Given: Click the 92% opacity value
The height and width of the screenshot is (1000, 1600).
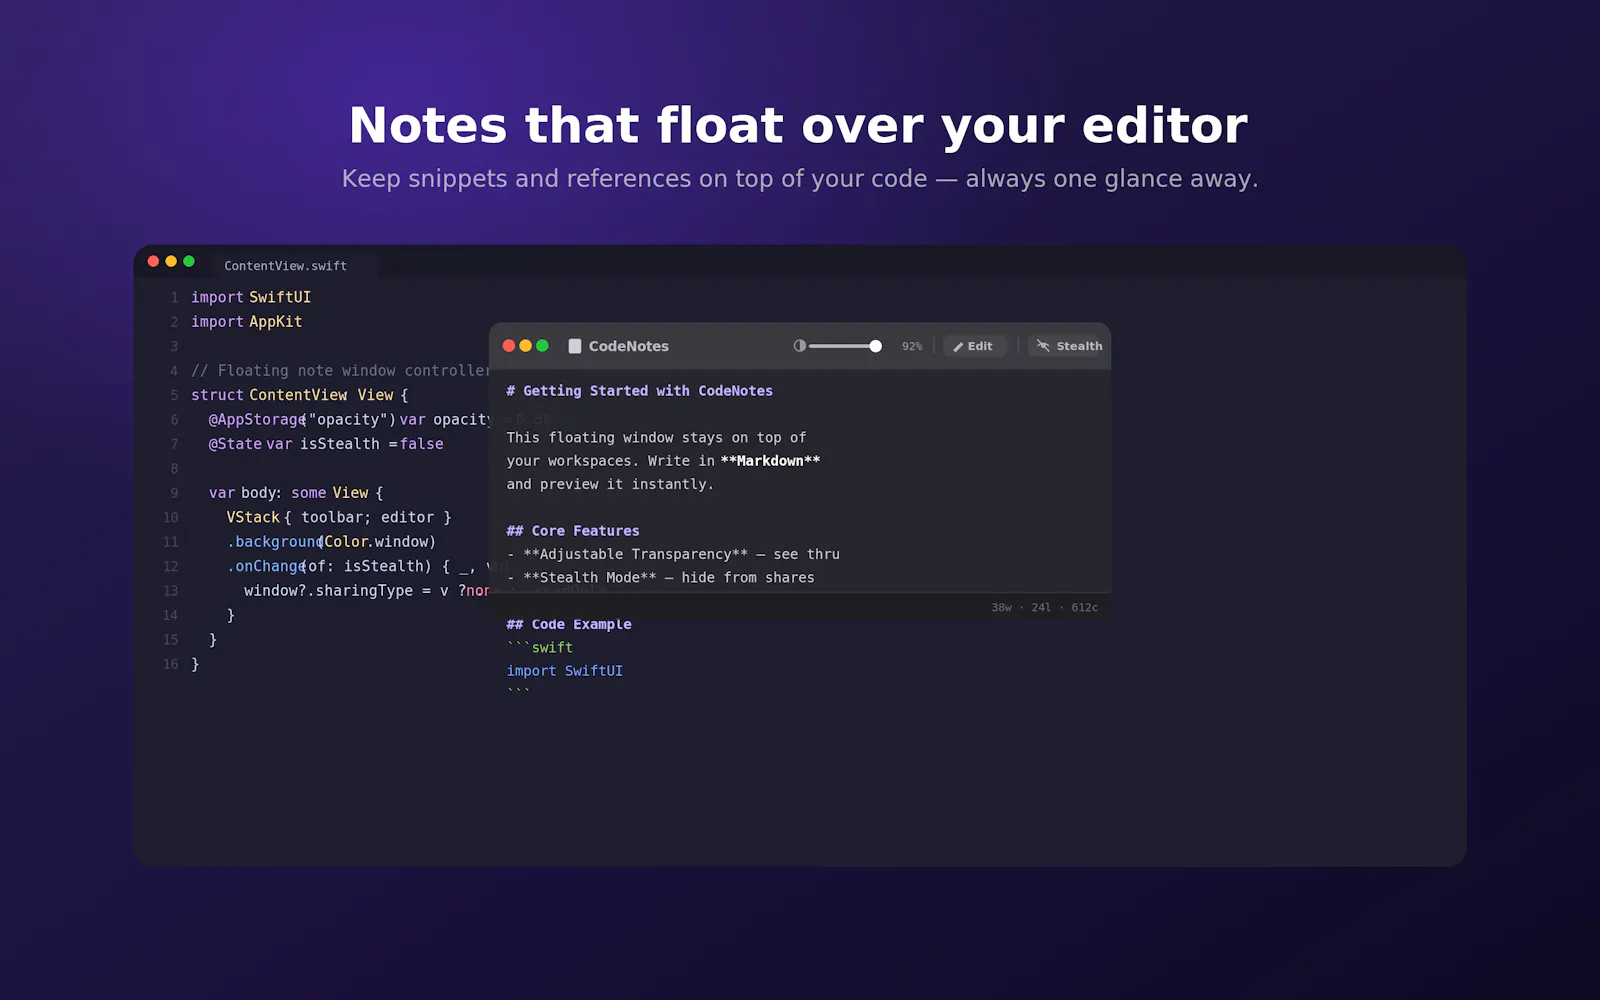Looking at the screenshot, I should [x=912, y=346].
